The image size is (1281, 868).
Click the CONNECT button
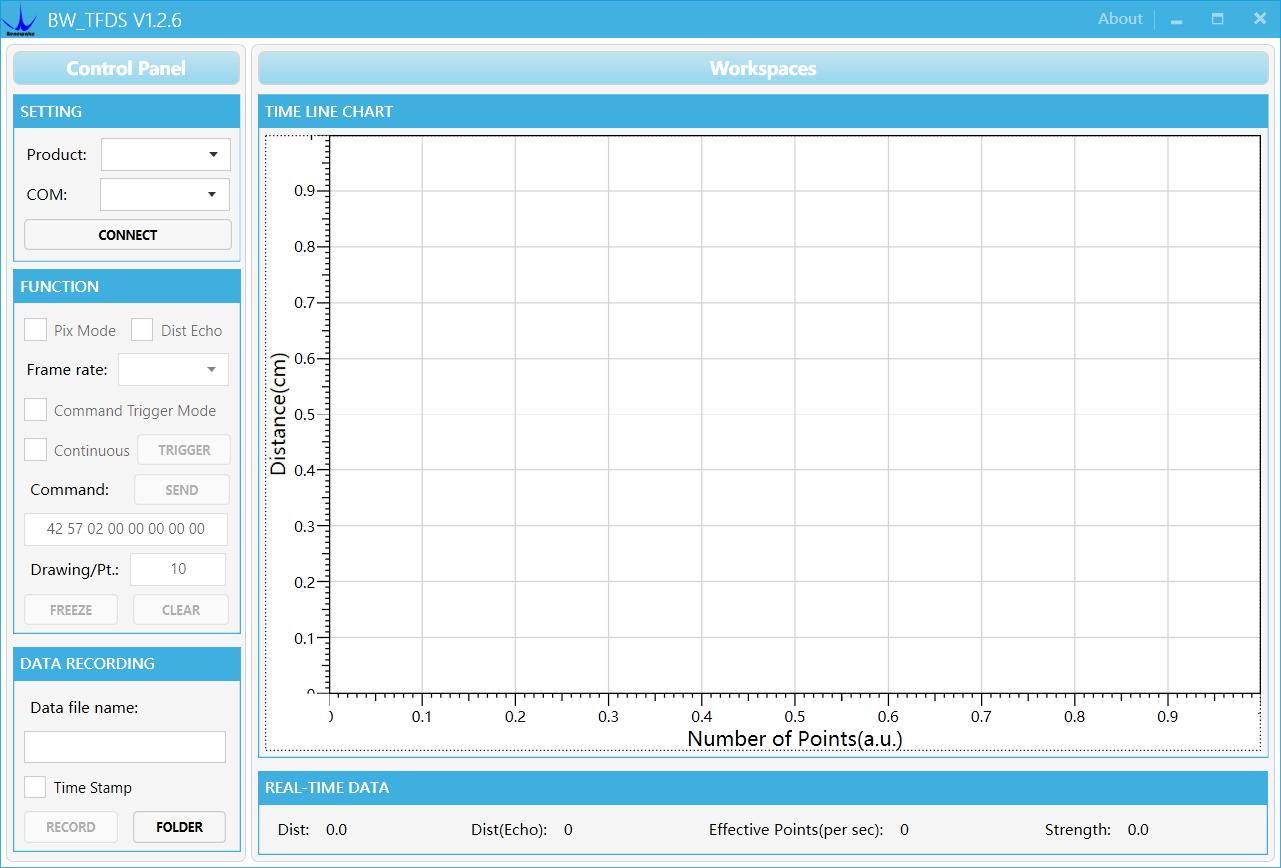click(128, 235)
